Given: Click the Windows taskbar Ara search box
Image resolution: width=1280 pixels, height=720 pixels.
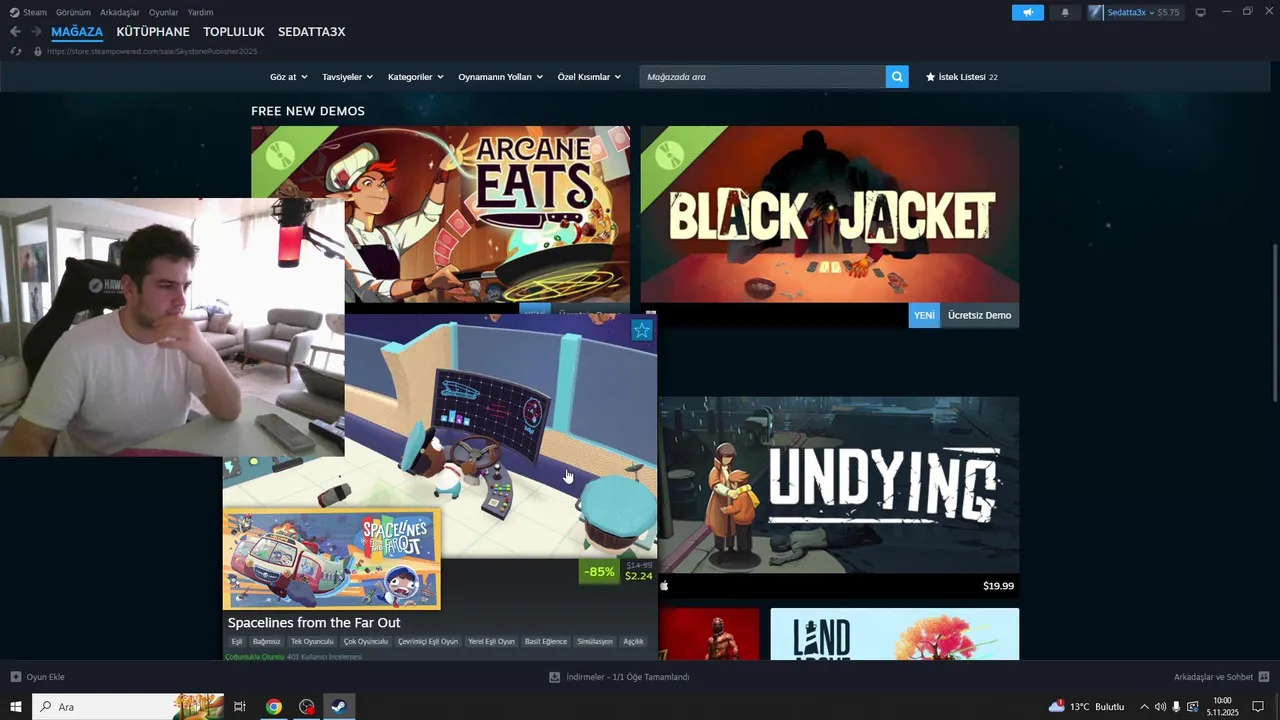Looking at the screenshot, I should pos(128,707).
